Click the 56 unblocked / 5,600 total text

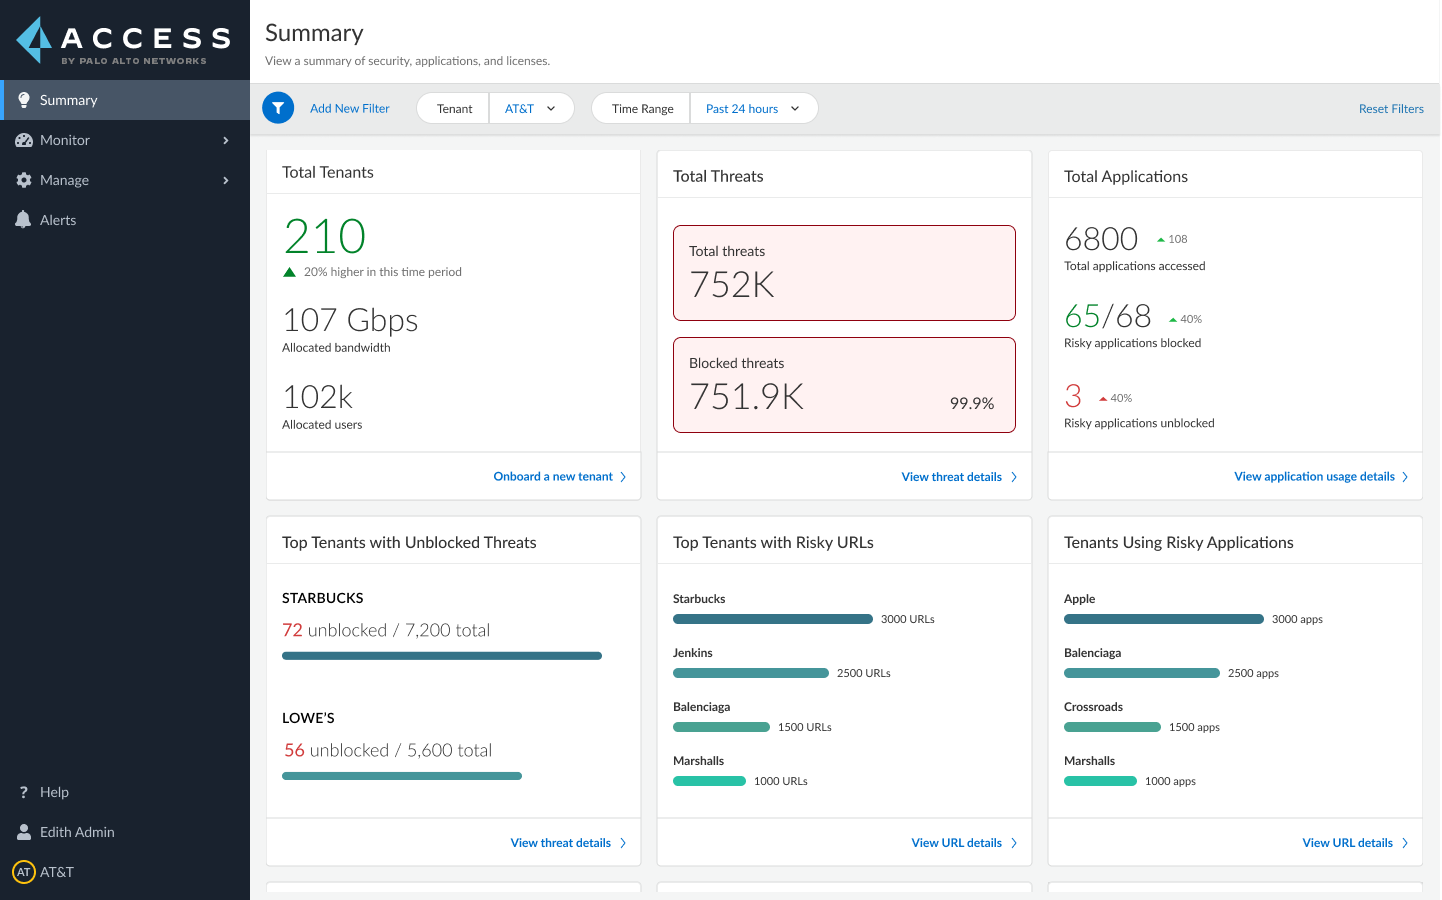[388, 750]
